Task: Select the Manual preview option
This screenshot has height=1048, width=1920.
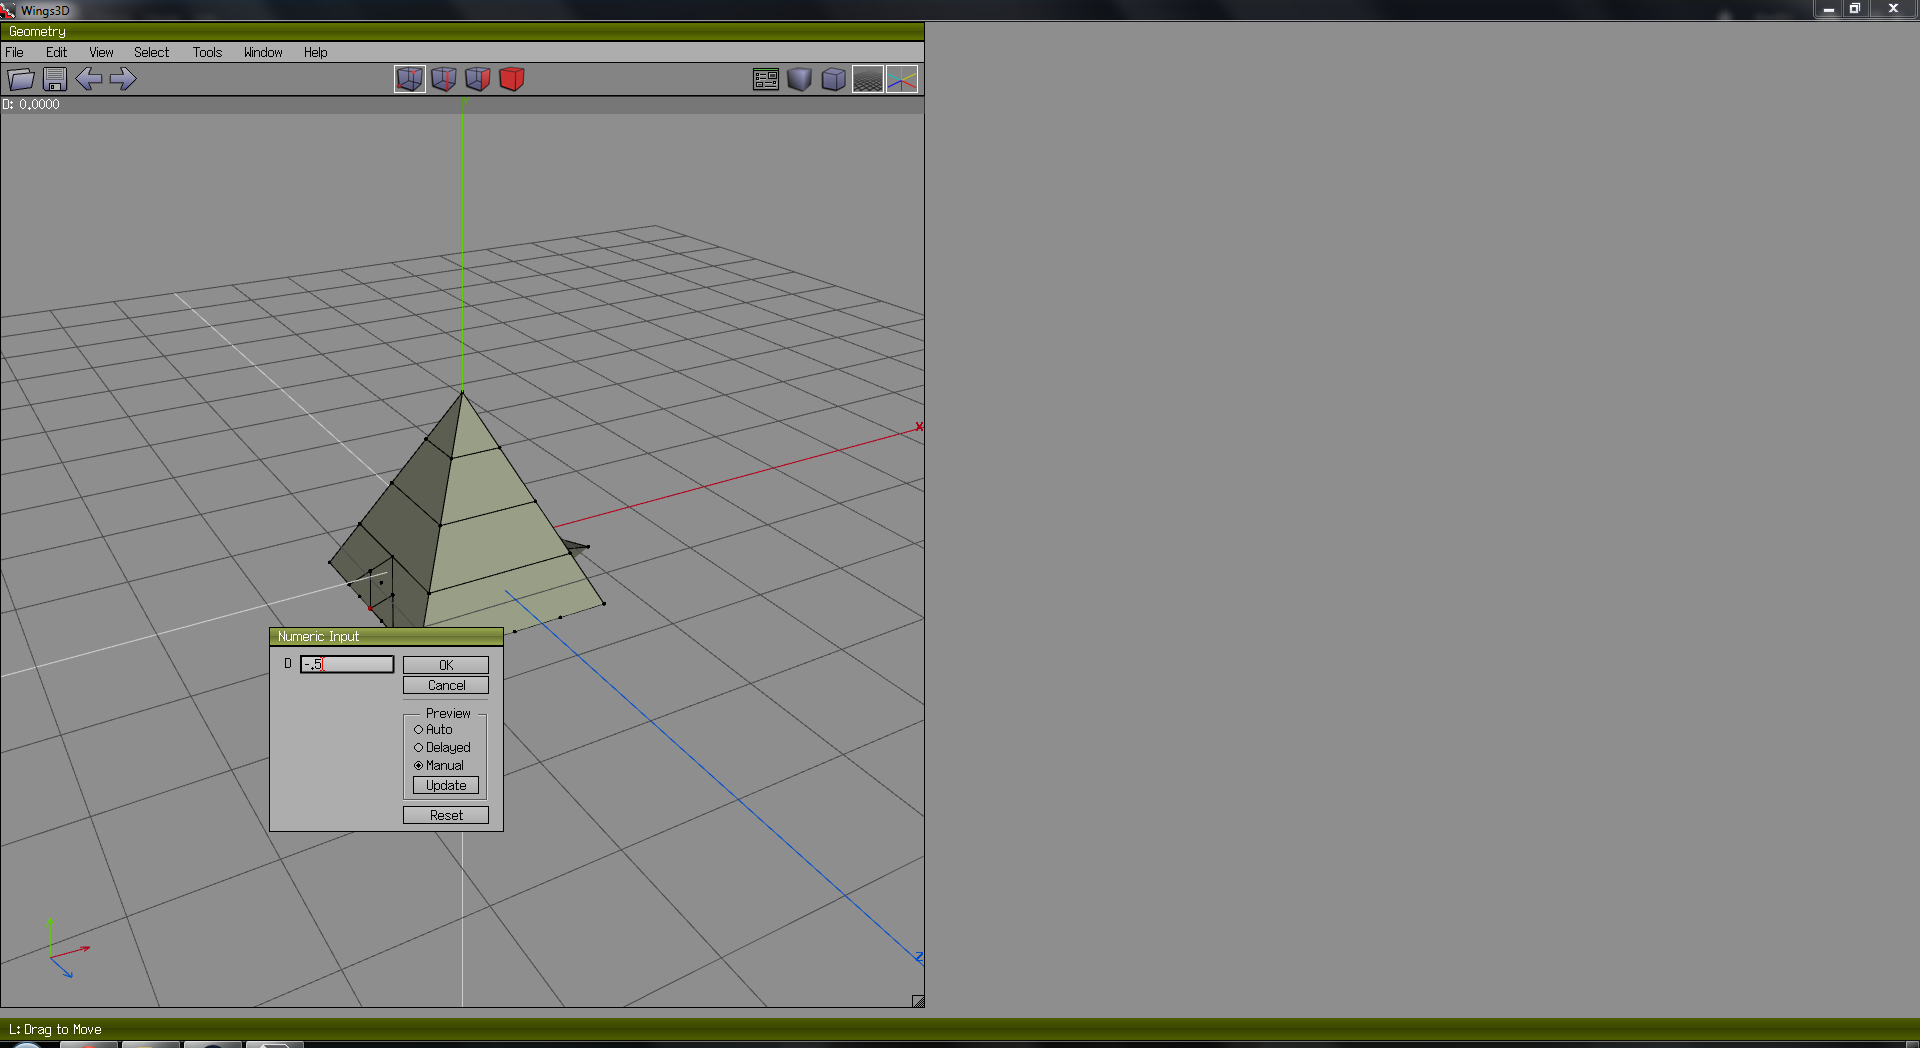Action: [x=439, y=766]
